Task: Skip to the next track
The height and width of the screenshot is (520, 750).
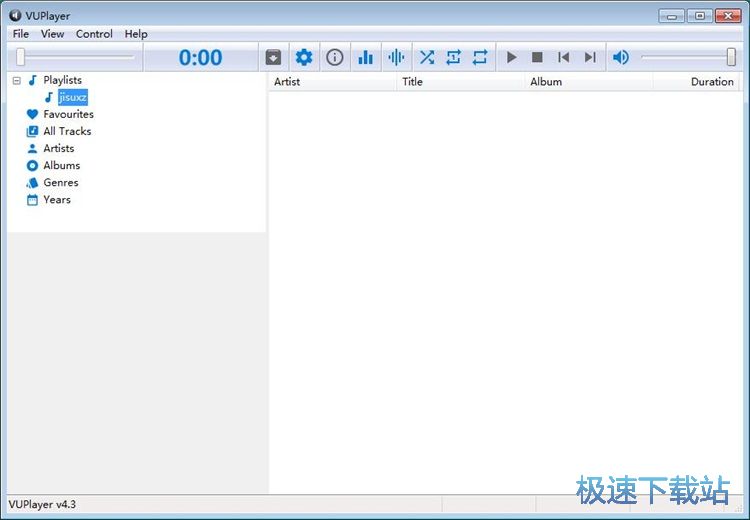Action: pos(590,58)
